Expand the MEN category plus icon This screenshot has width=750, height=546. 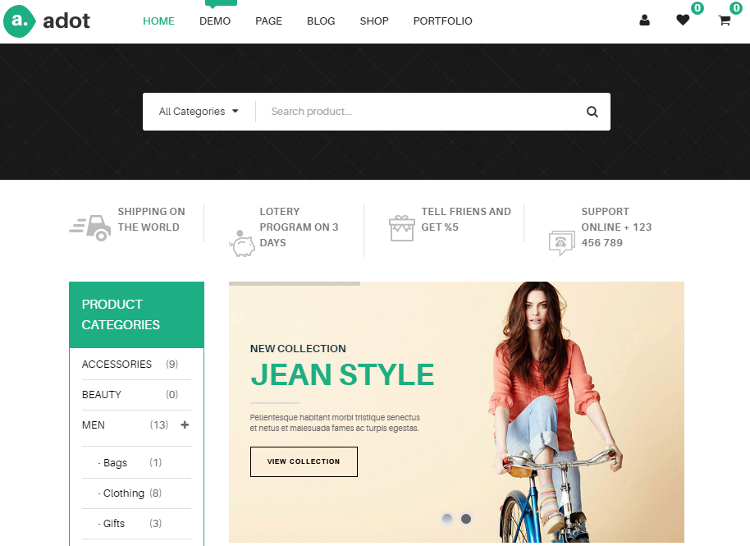tap(185, 425)
